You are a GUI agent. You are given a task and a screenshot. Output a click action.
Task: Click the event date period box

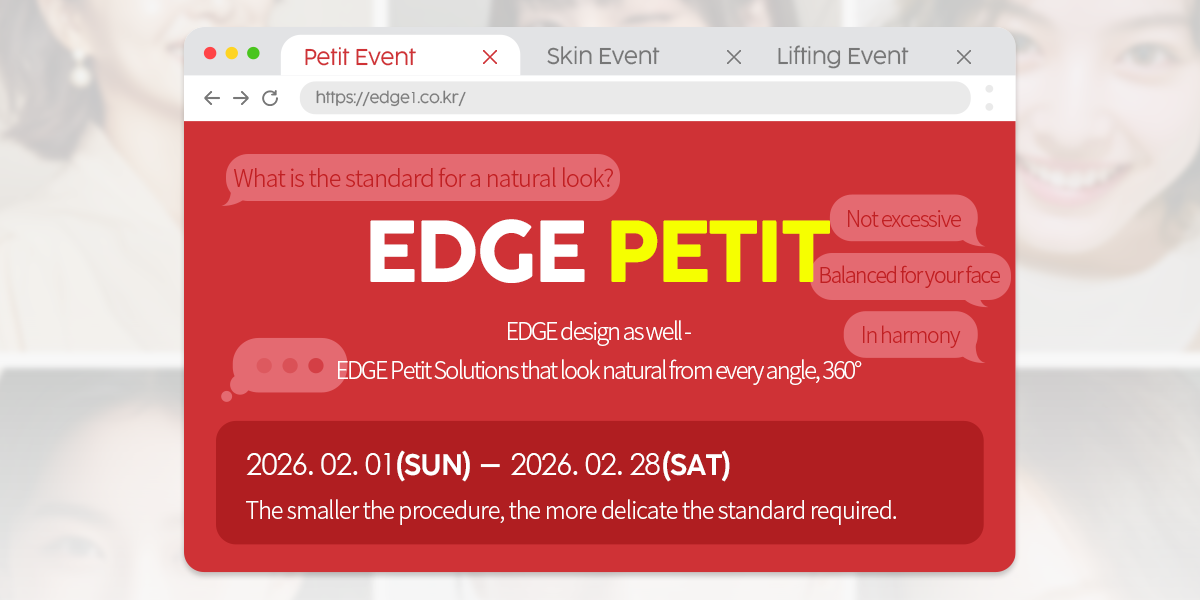pos(599,482)
